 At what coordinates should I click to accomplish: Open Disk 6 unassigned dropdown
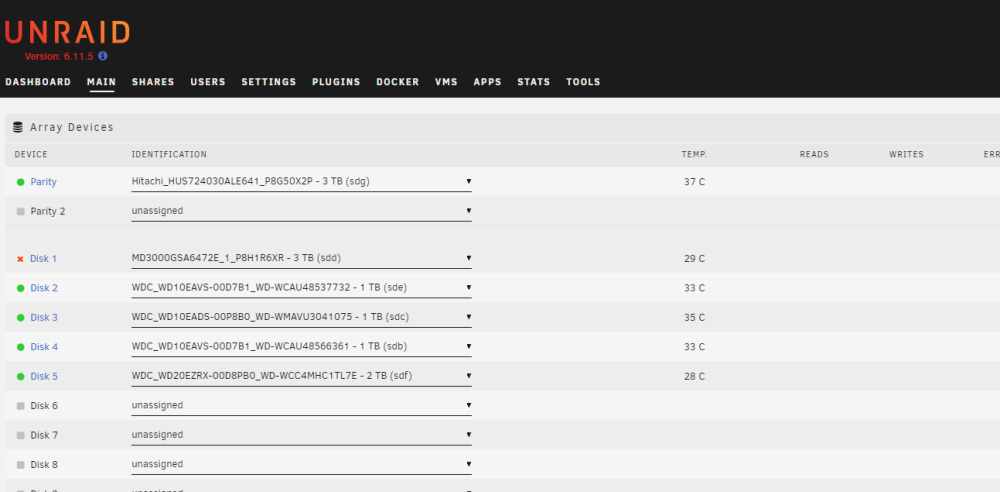click(x=302, y=405)
